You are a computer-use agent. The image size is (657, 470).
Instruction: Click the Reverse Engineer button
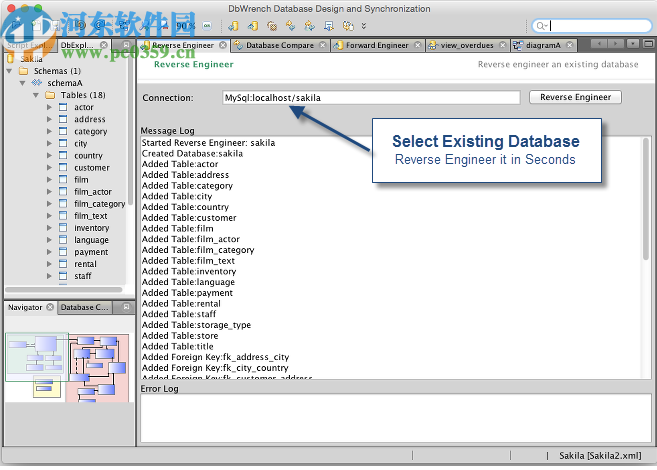(575, 97)
